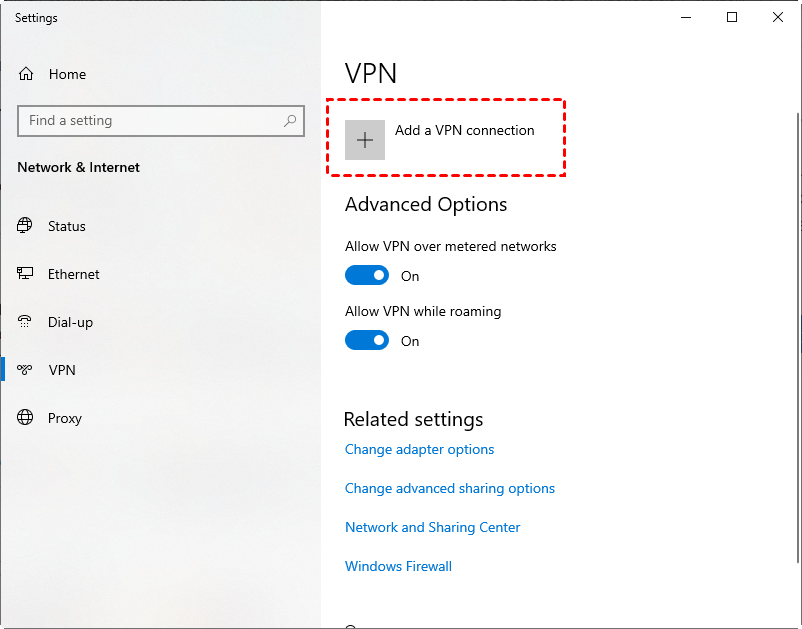Turn off Allow VPN while roaming
The height and width of the screenshot is (629, 802).
367,340
